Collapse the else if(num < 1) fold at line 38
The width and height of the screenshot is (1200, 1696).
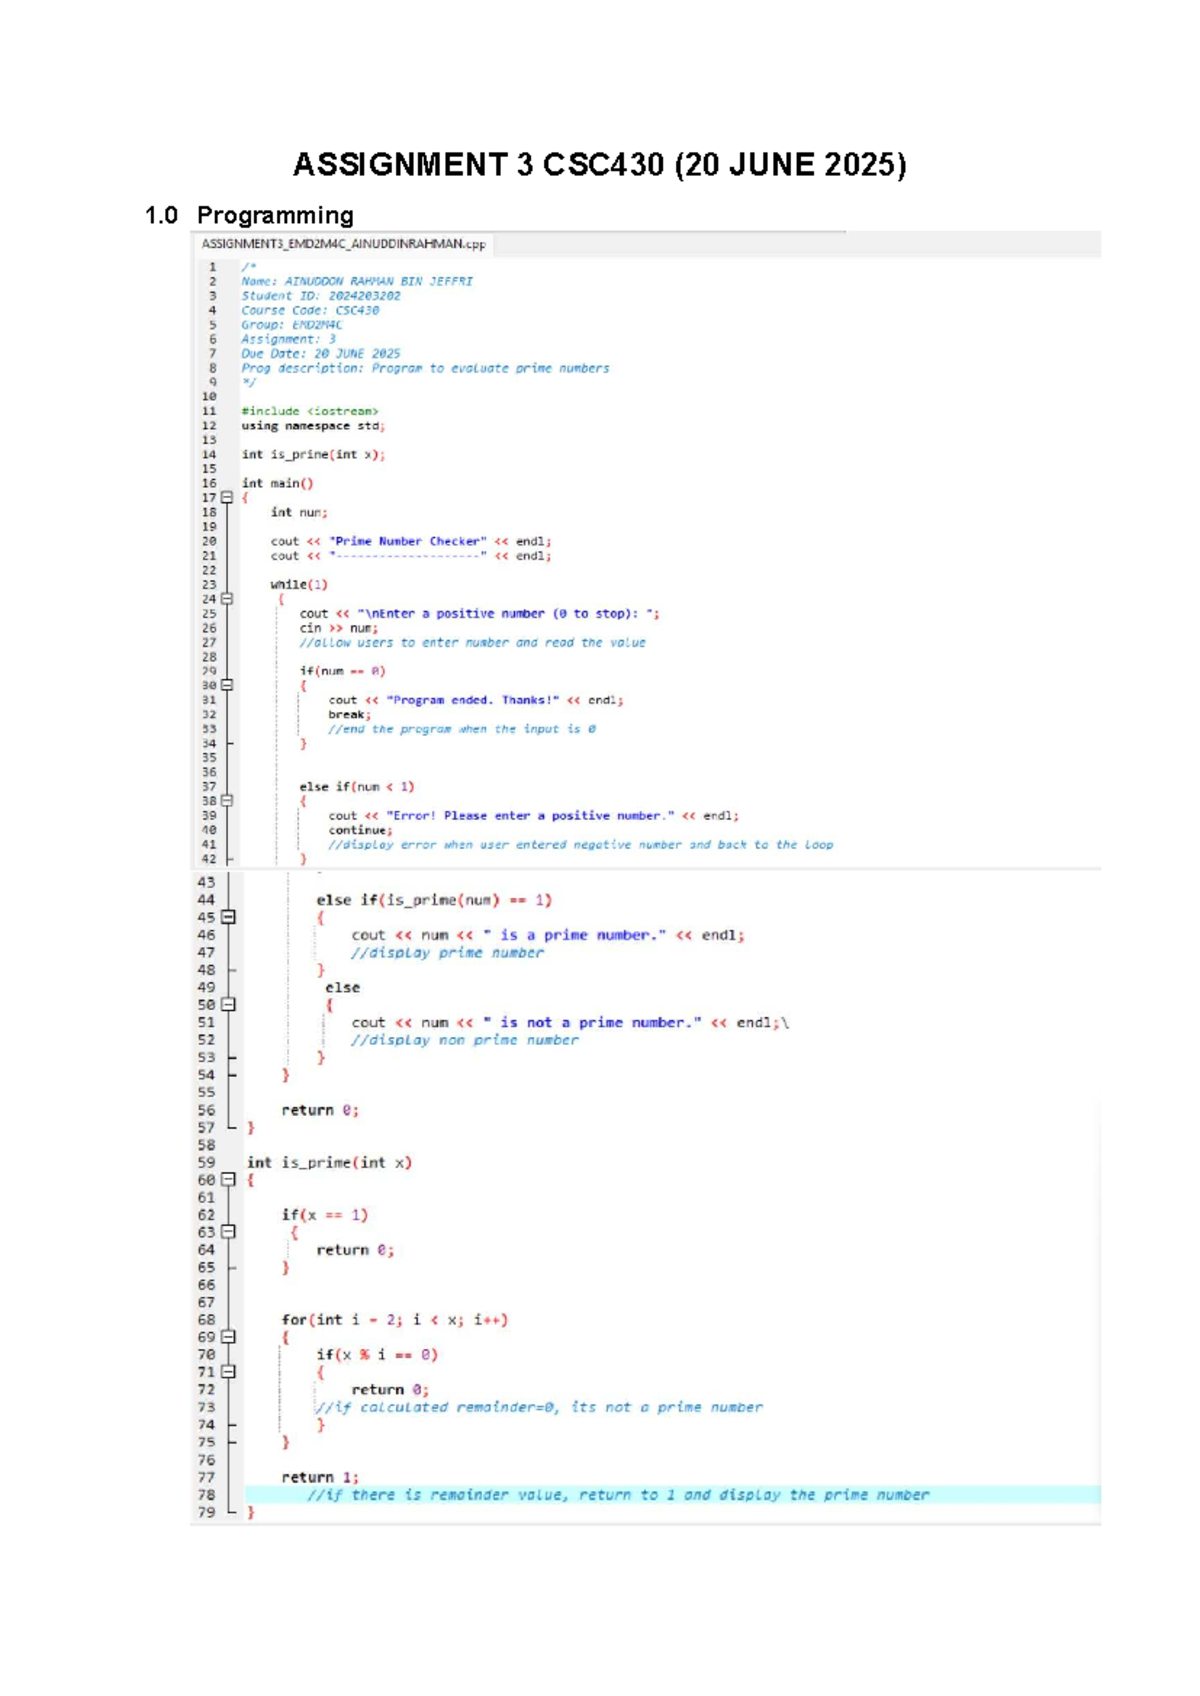pos(227,801)
